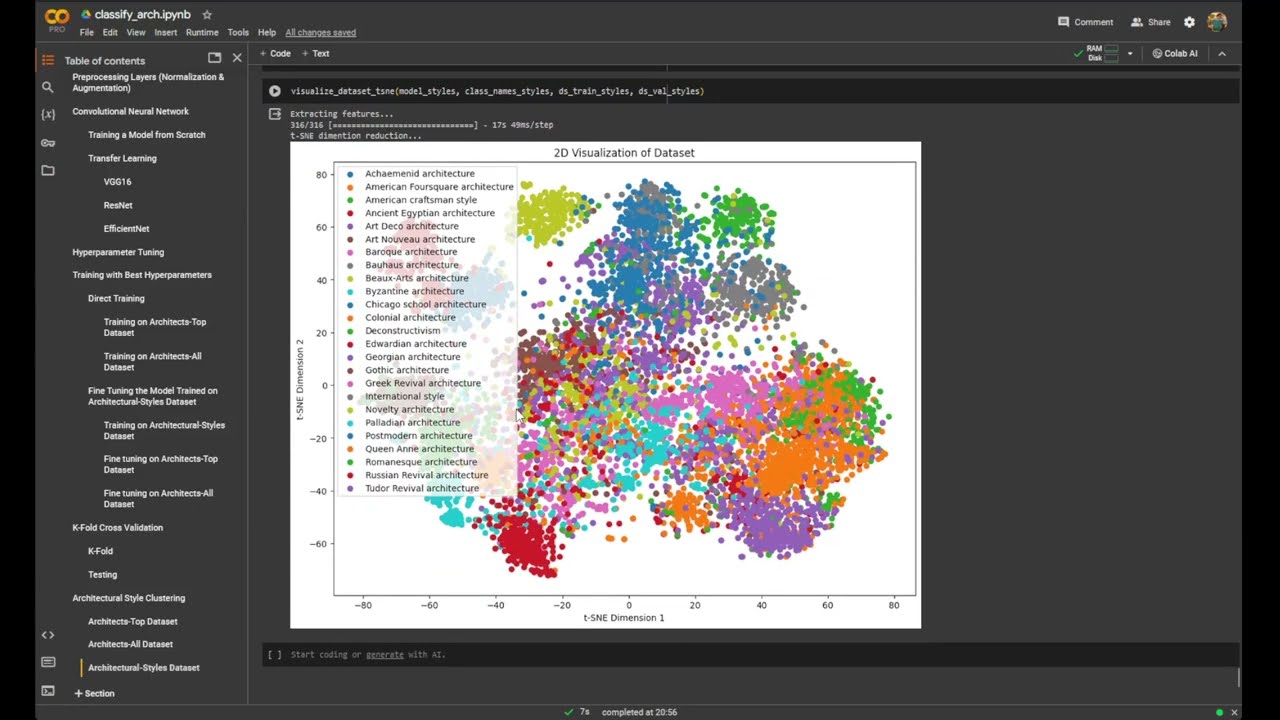Open the Help menu
The width and height of the screenshot is (1280, 720).
coord(267,32)
